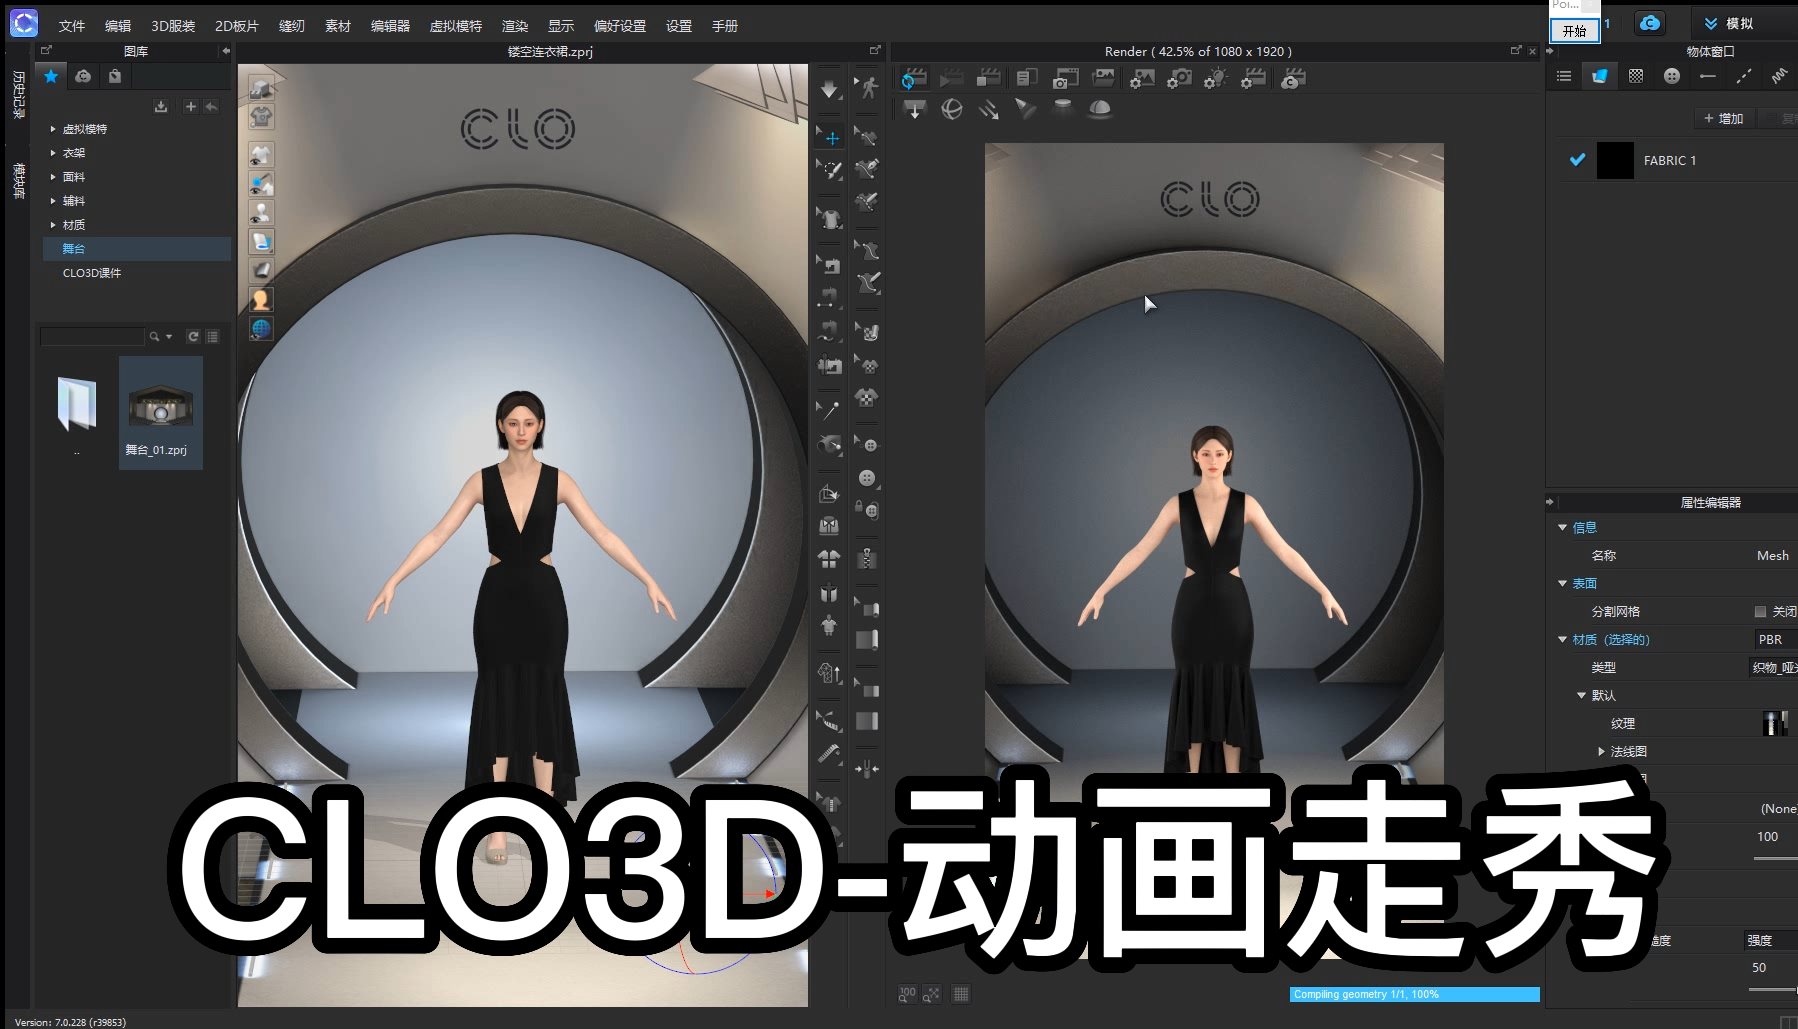The height and width of the screenshot is (1029, 1798).
Task: Click the stop render clapperboard icon
Action: pos(988,78)
